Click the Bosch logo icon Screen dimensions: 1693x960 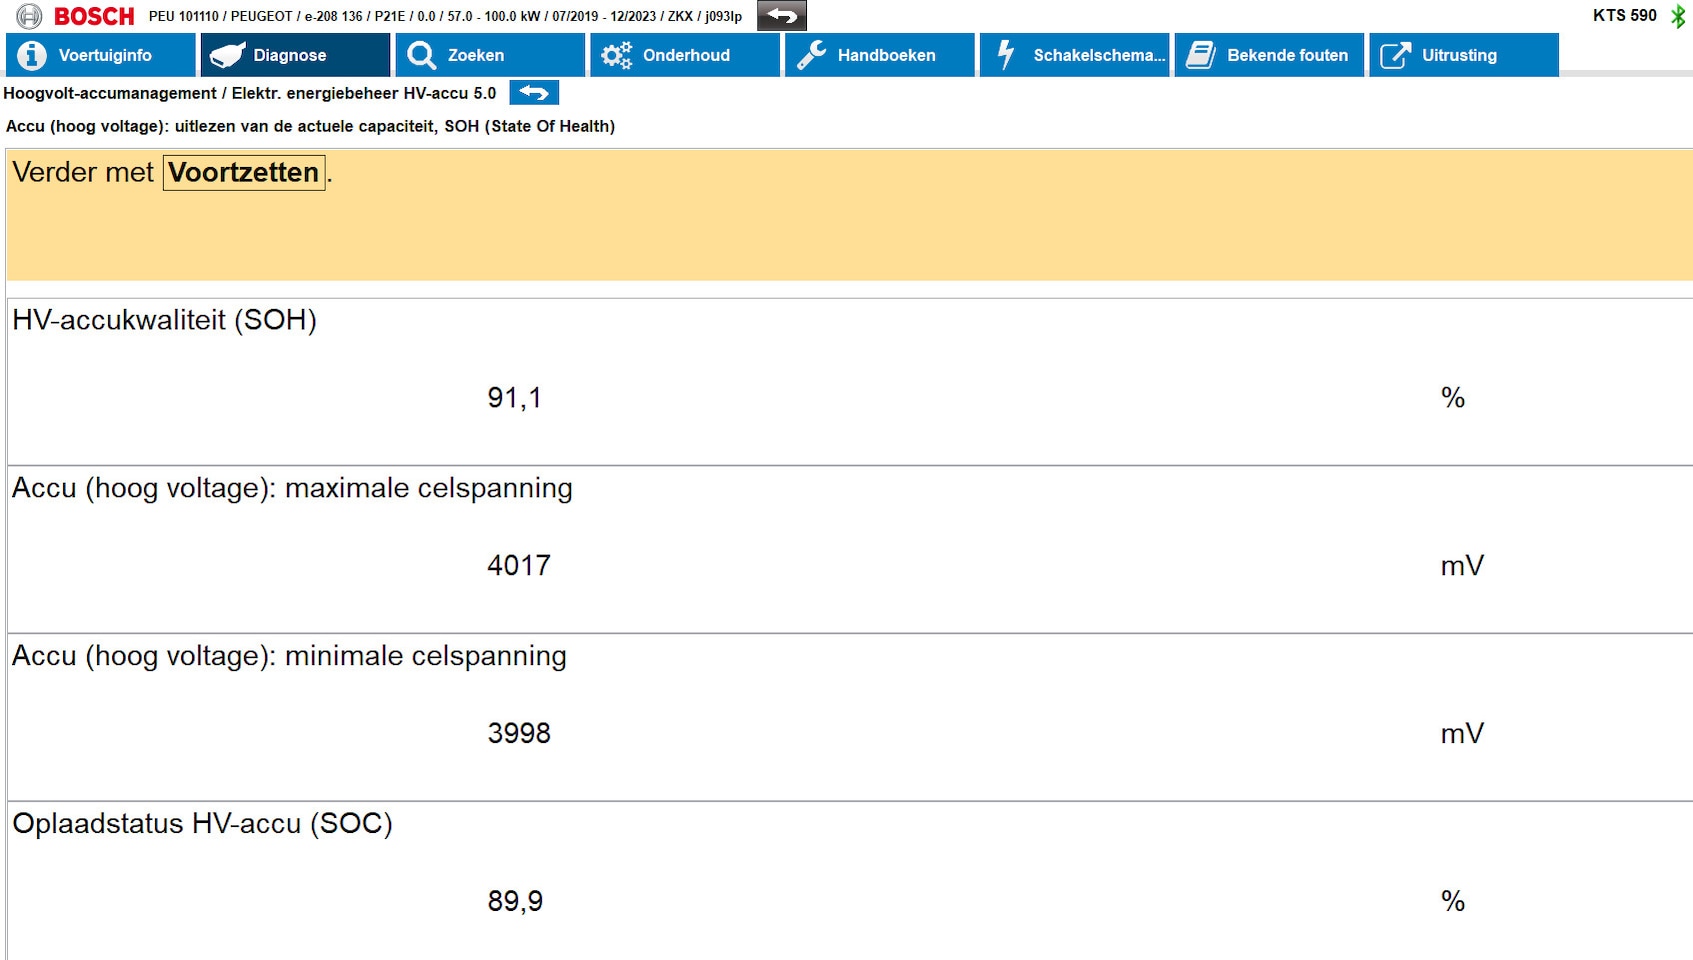click(x=29, y=16)
